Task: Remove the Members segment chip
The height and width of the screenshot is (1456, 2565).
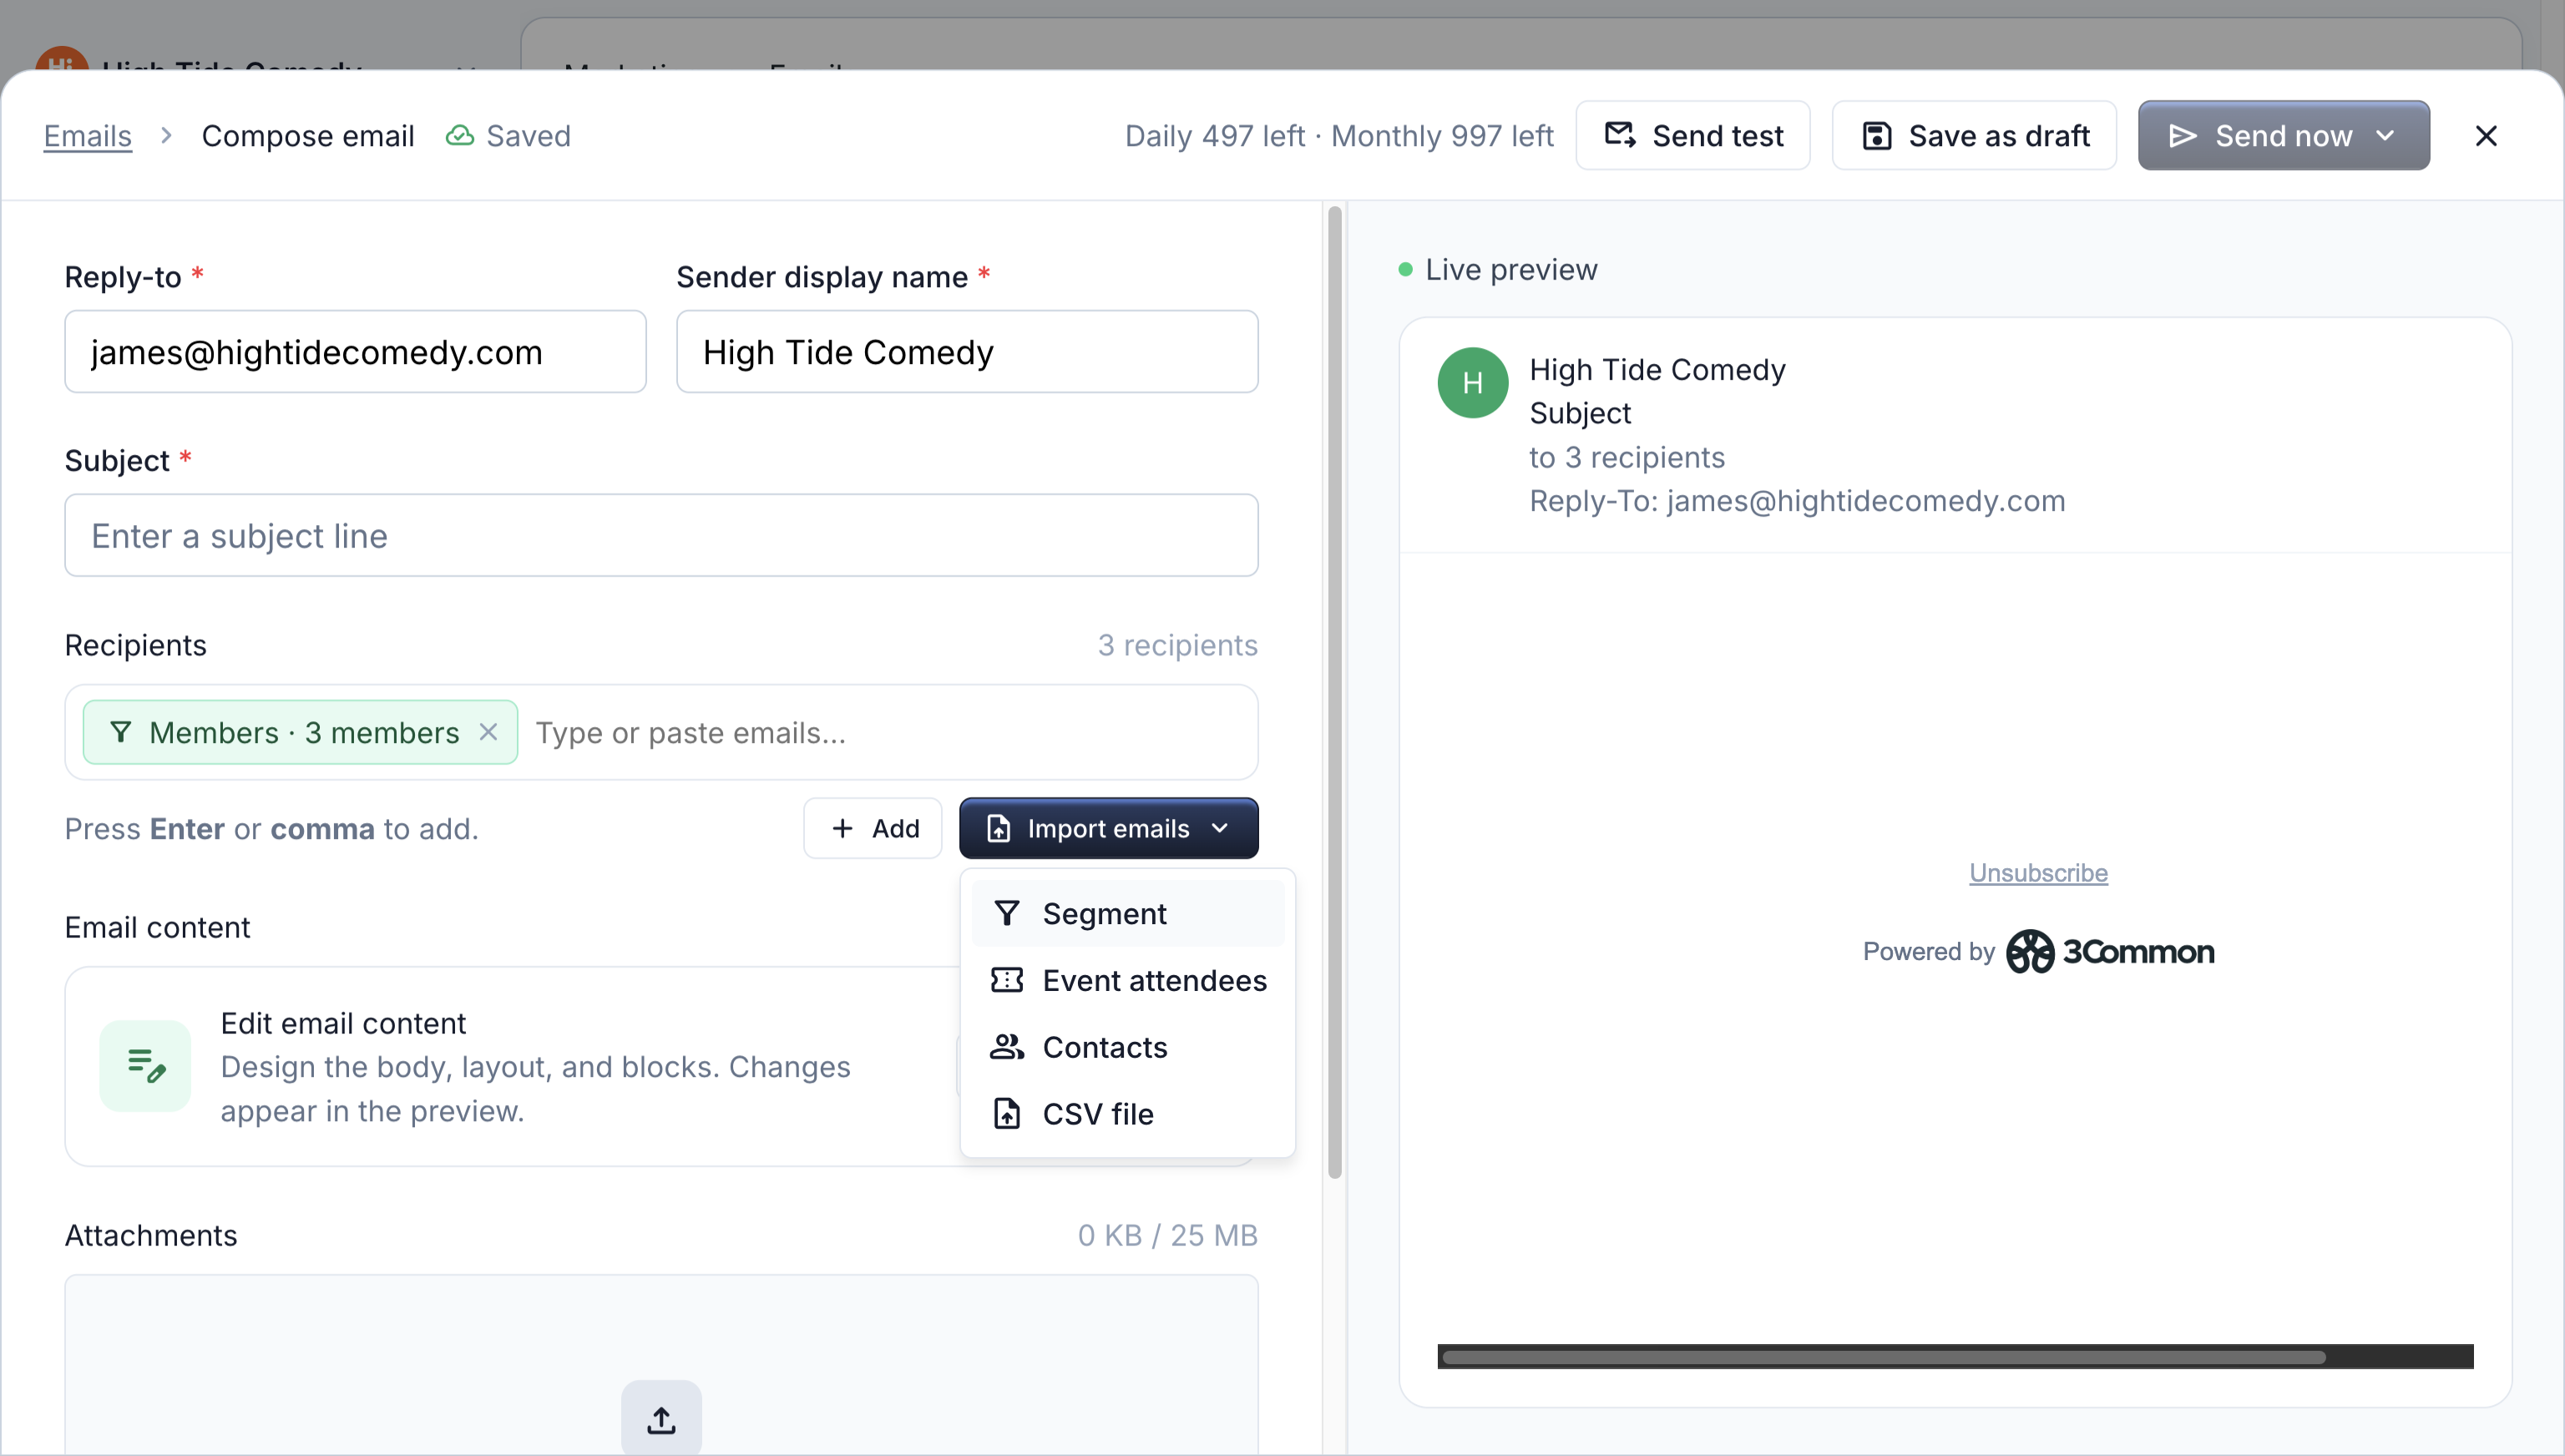Action: pos(488,732)
